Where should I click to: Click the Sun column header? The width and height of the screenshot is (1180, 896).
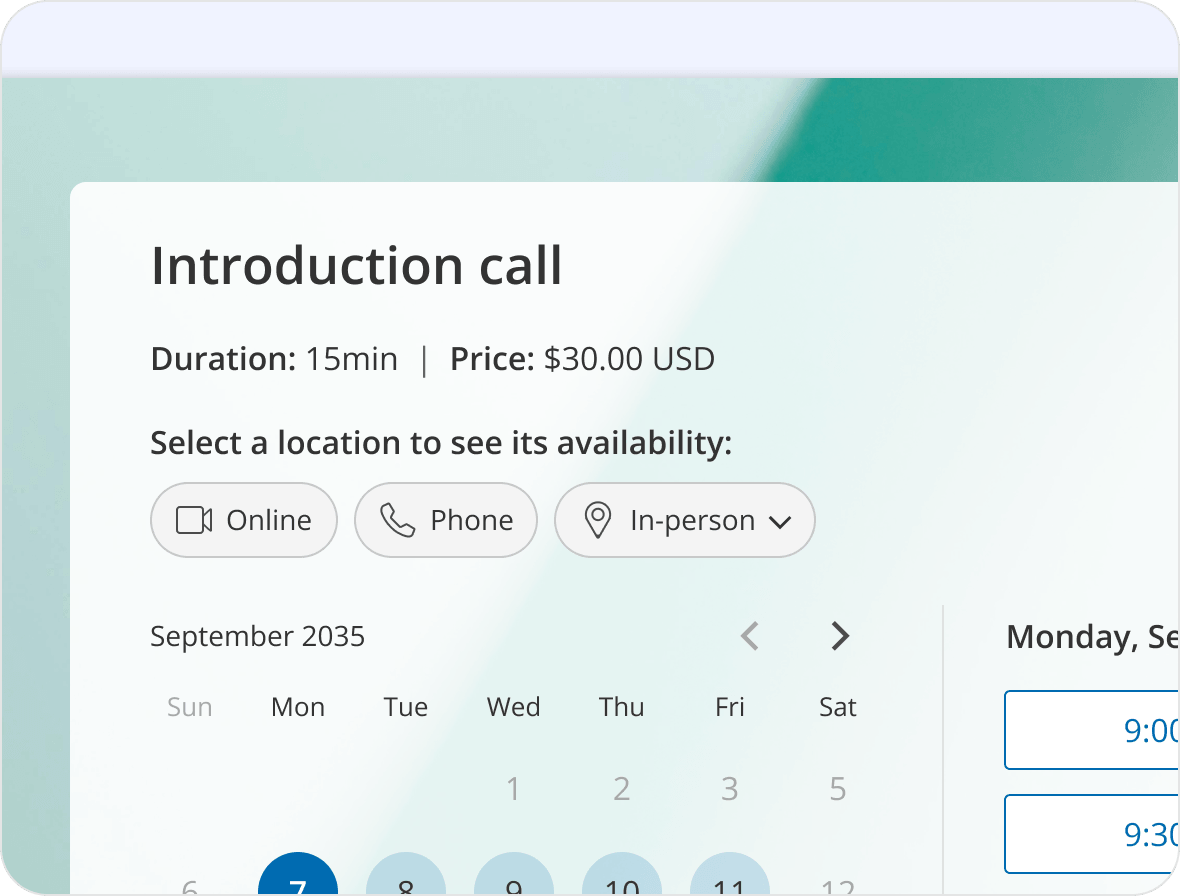point(190,707)
